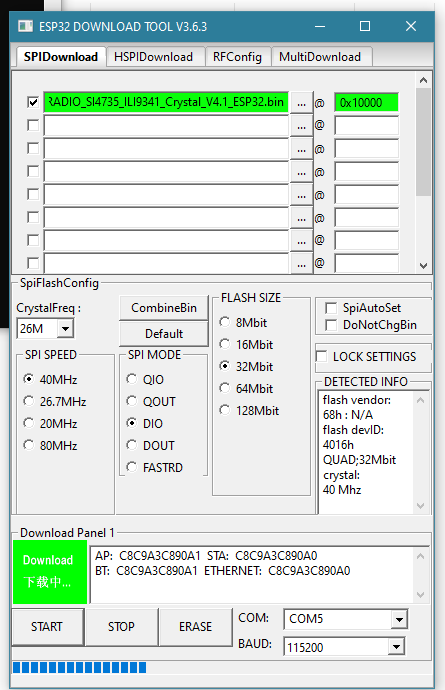
Task: Click the file path field containing RADIO_SI4735 bin
Action: 166,103
